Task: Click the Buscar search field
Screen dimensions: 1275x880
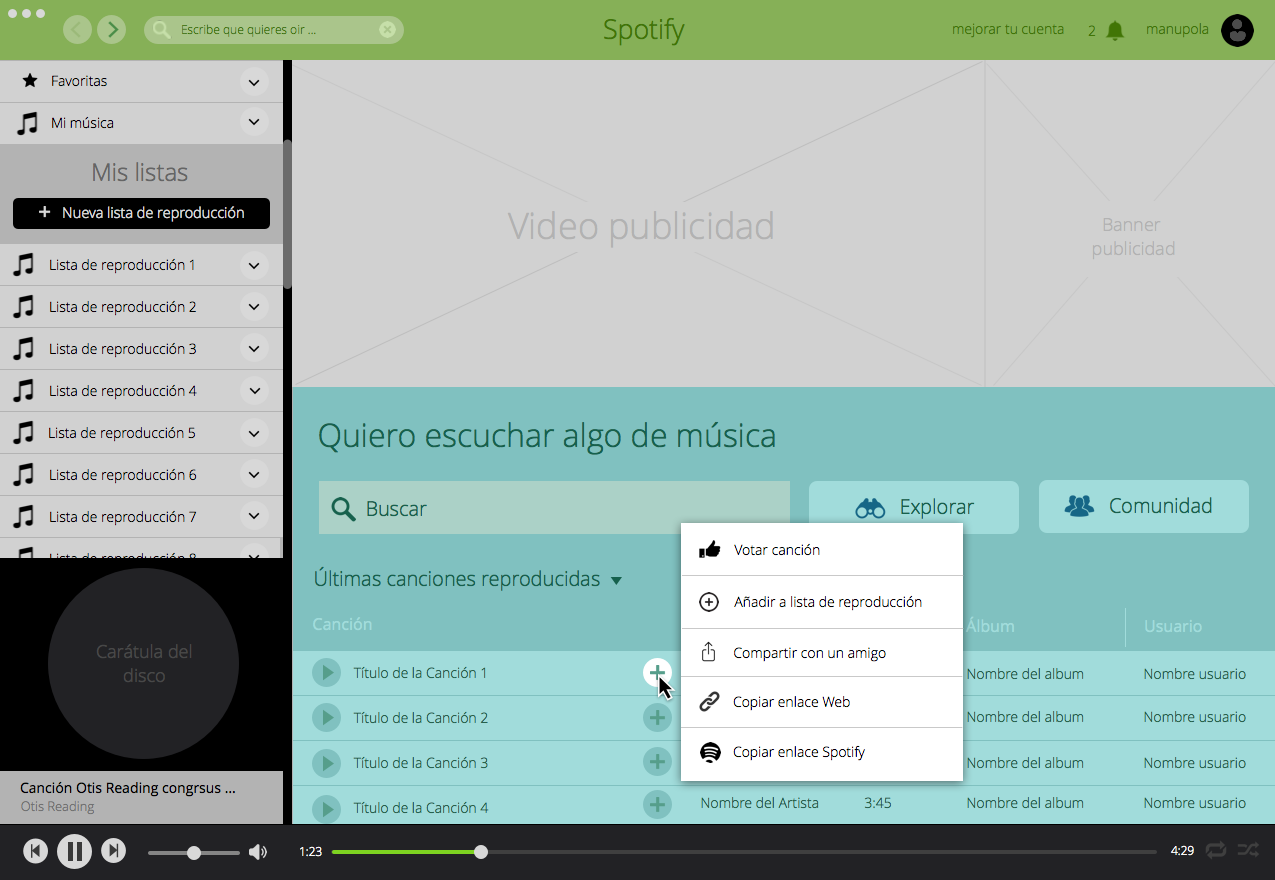Action: coord(554,508)
